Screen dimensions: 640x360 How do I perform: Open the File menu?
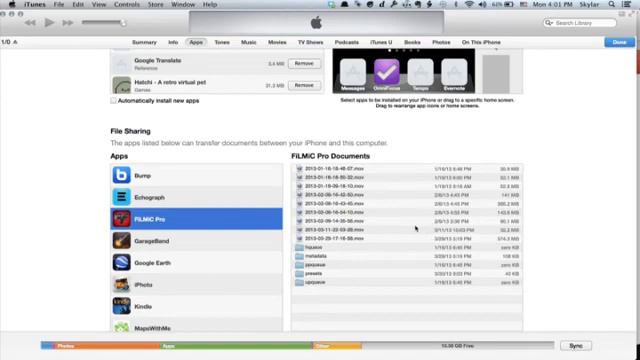[59, 4]
